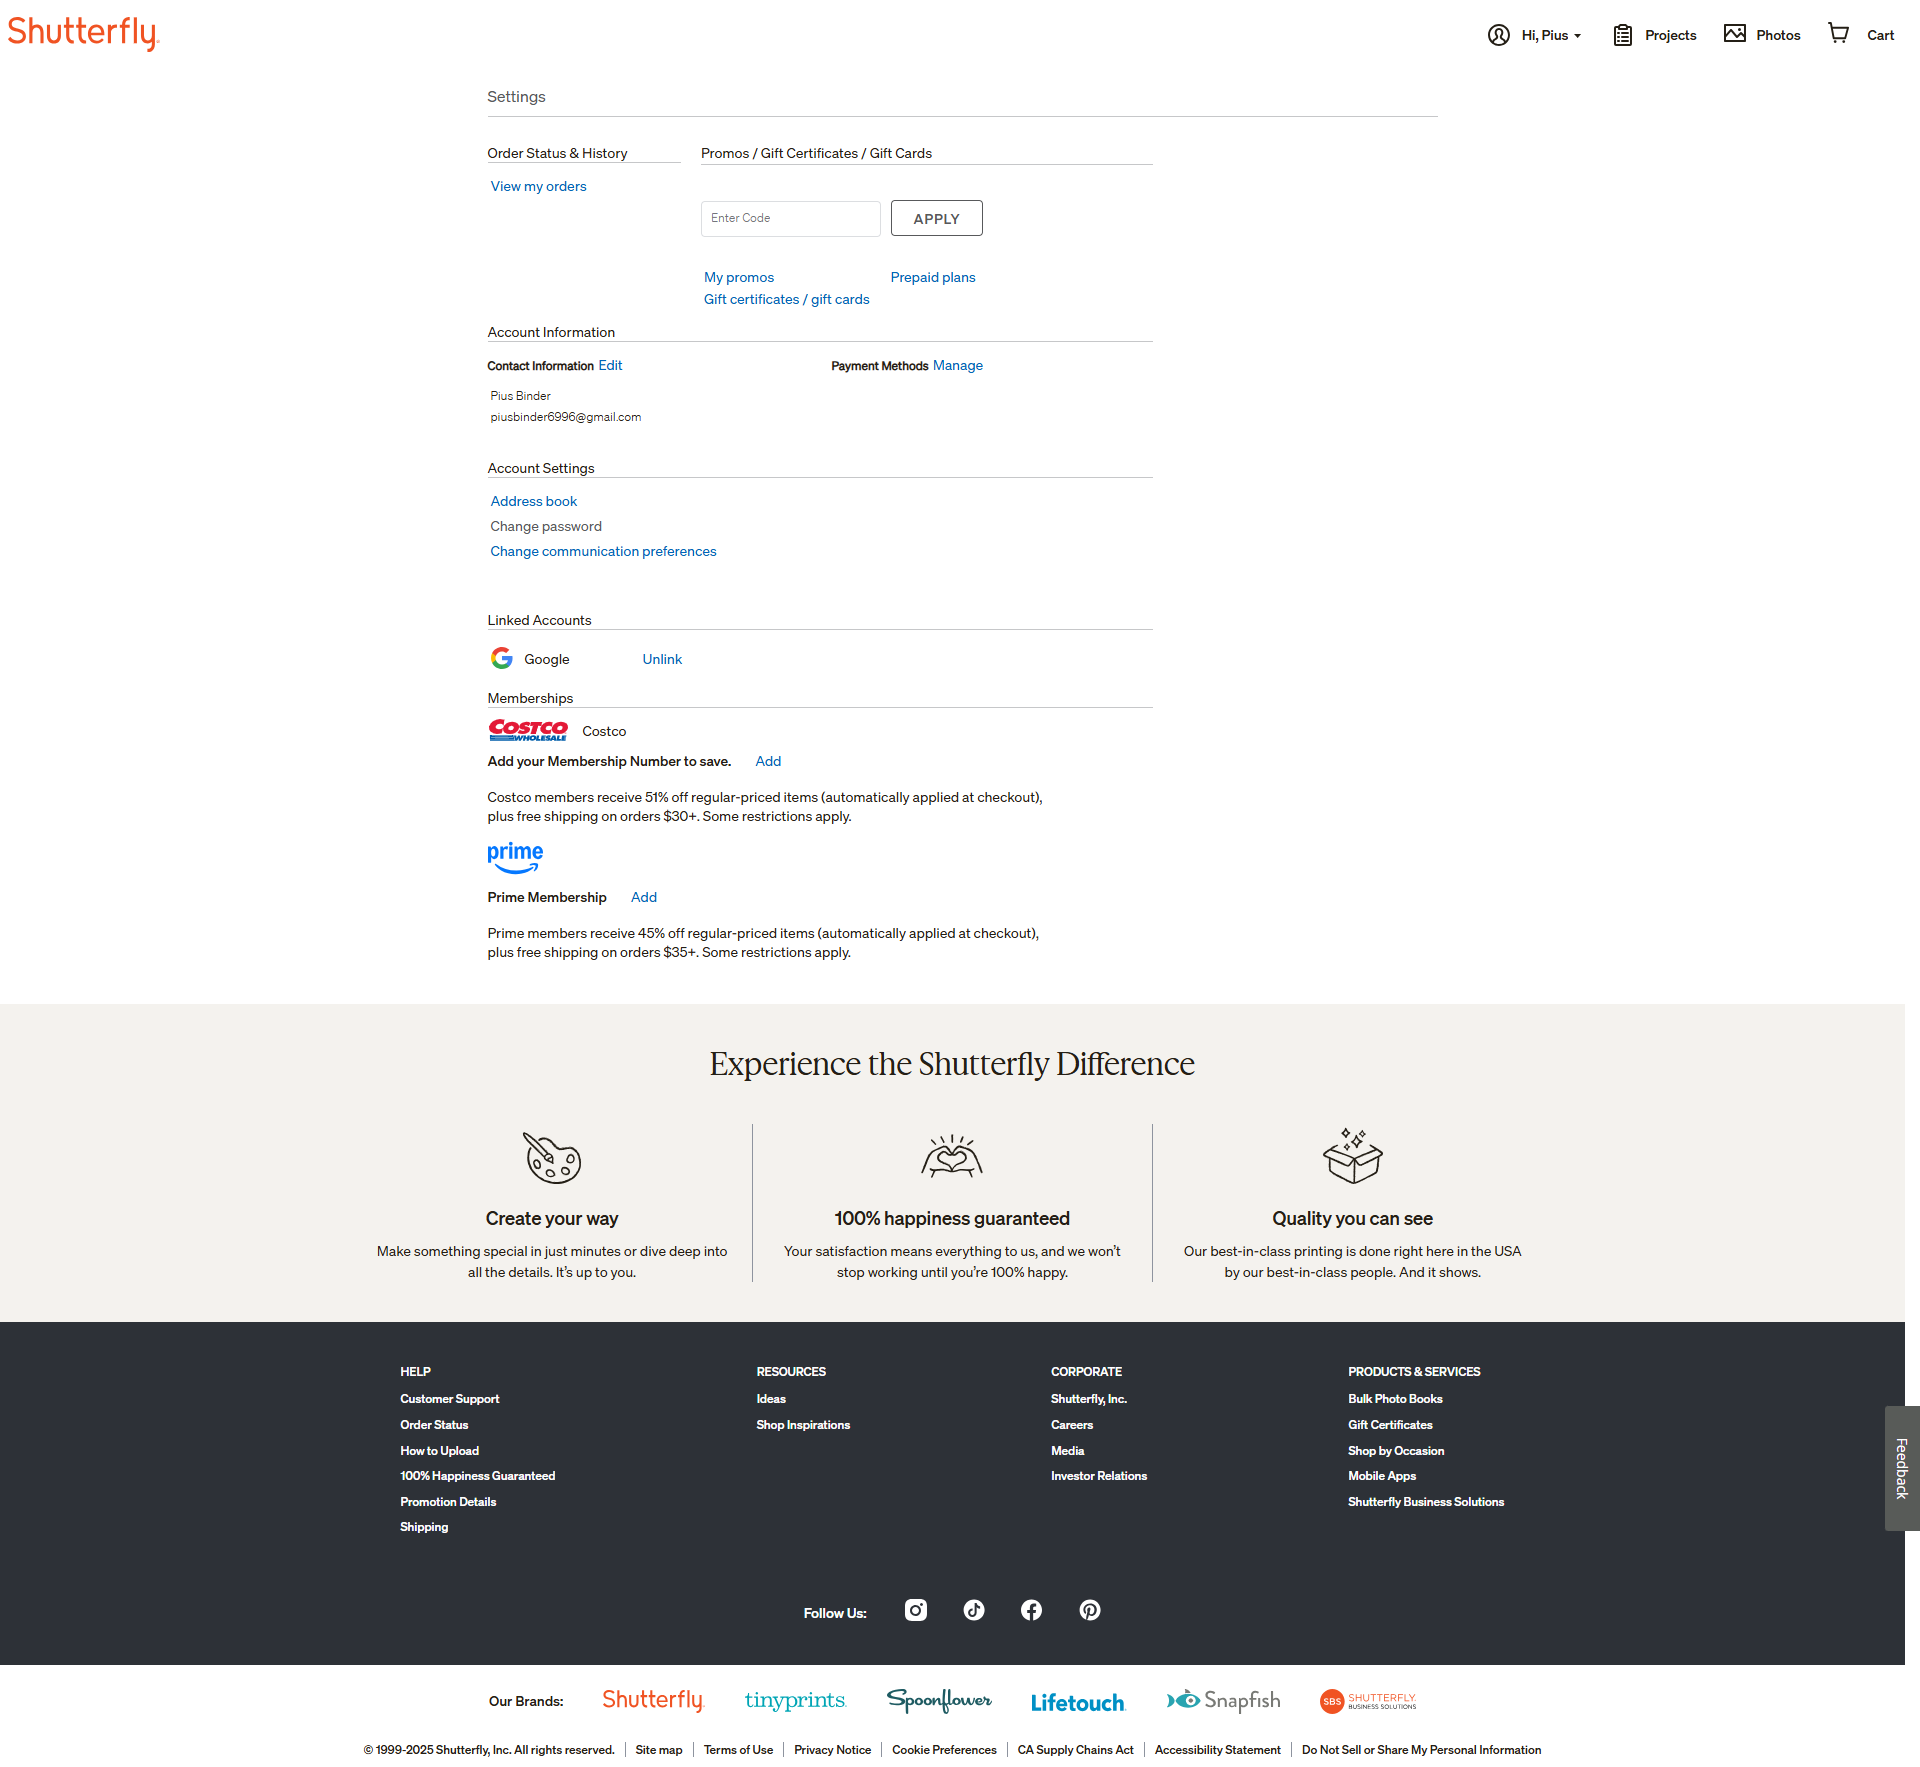
Task: Click the Costco Wholesale logo
Action: pyautogui.click(x=528, y=730)
